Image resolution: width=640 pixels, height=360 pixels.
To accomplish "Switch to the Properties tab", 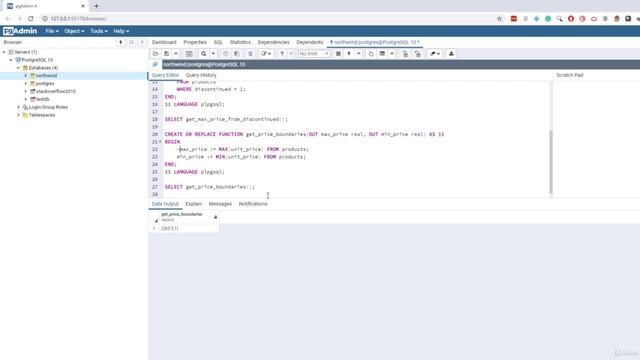I will click(x=195, y=42).
